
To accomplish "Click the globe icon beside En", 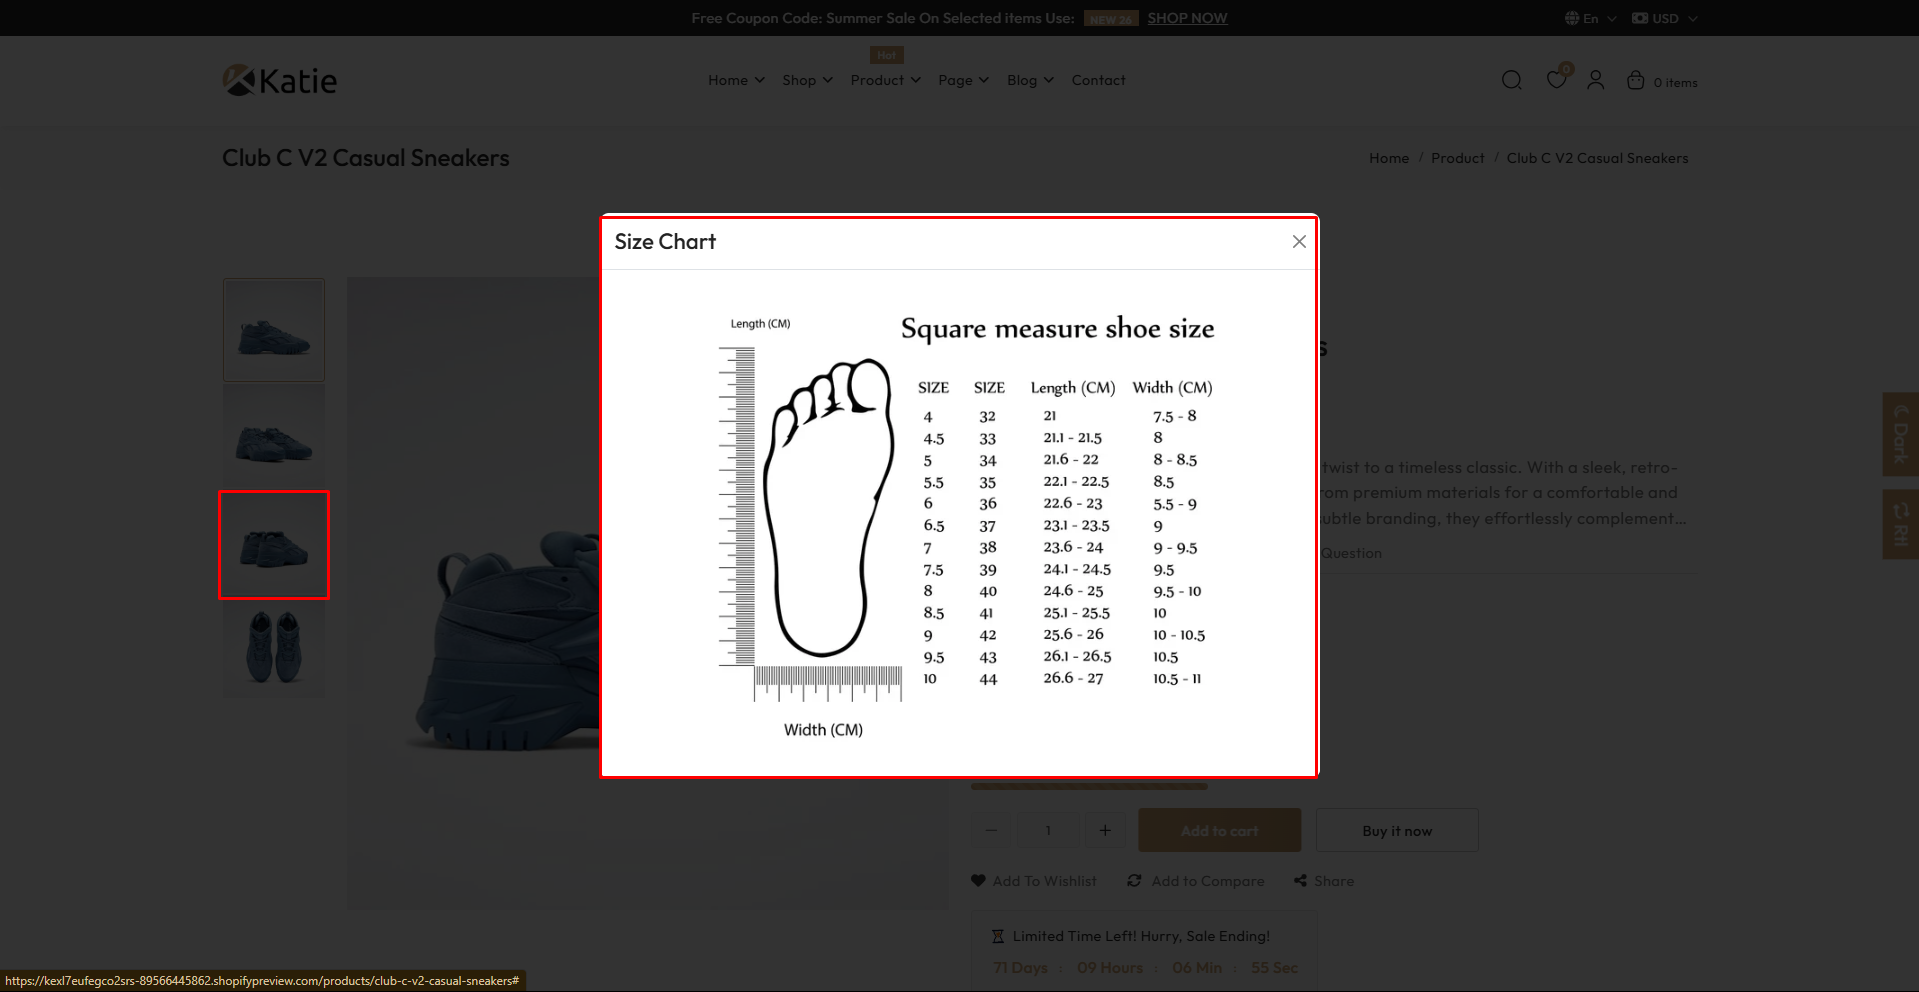I will click(x=1572, y=17).
